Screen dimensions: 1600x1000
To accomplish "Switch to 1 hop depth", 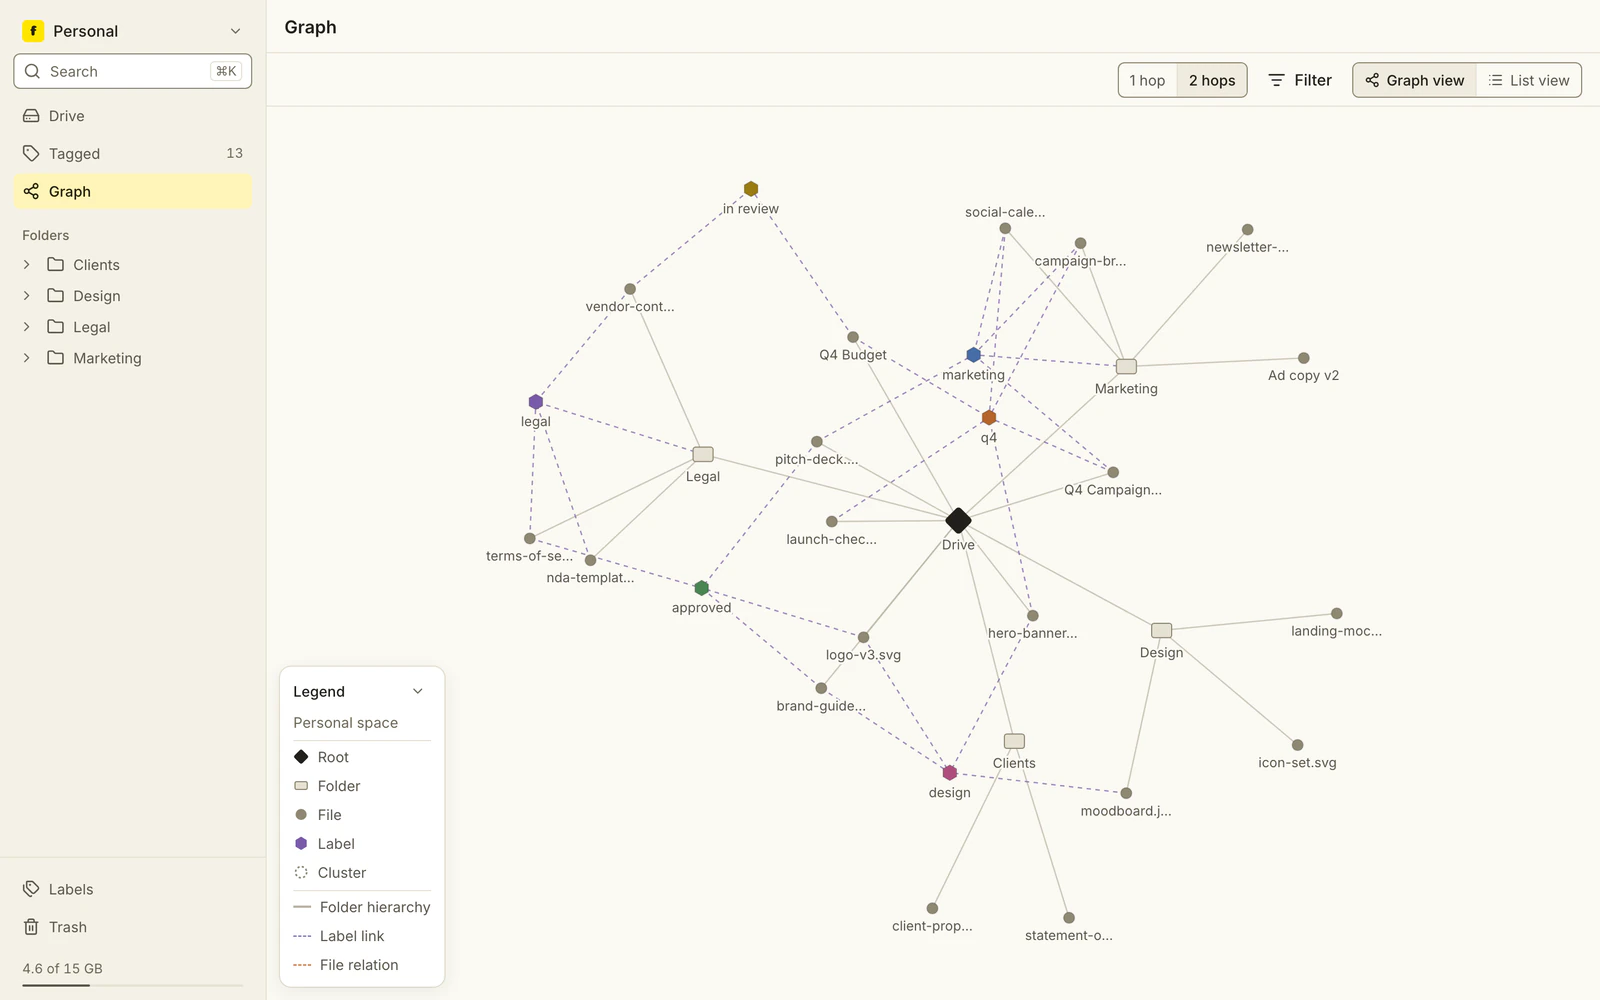I will (1147, 80).
